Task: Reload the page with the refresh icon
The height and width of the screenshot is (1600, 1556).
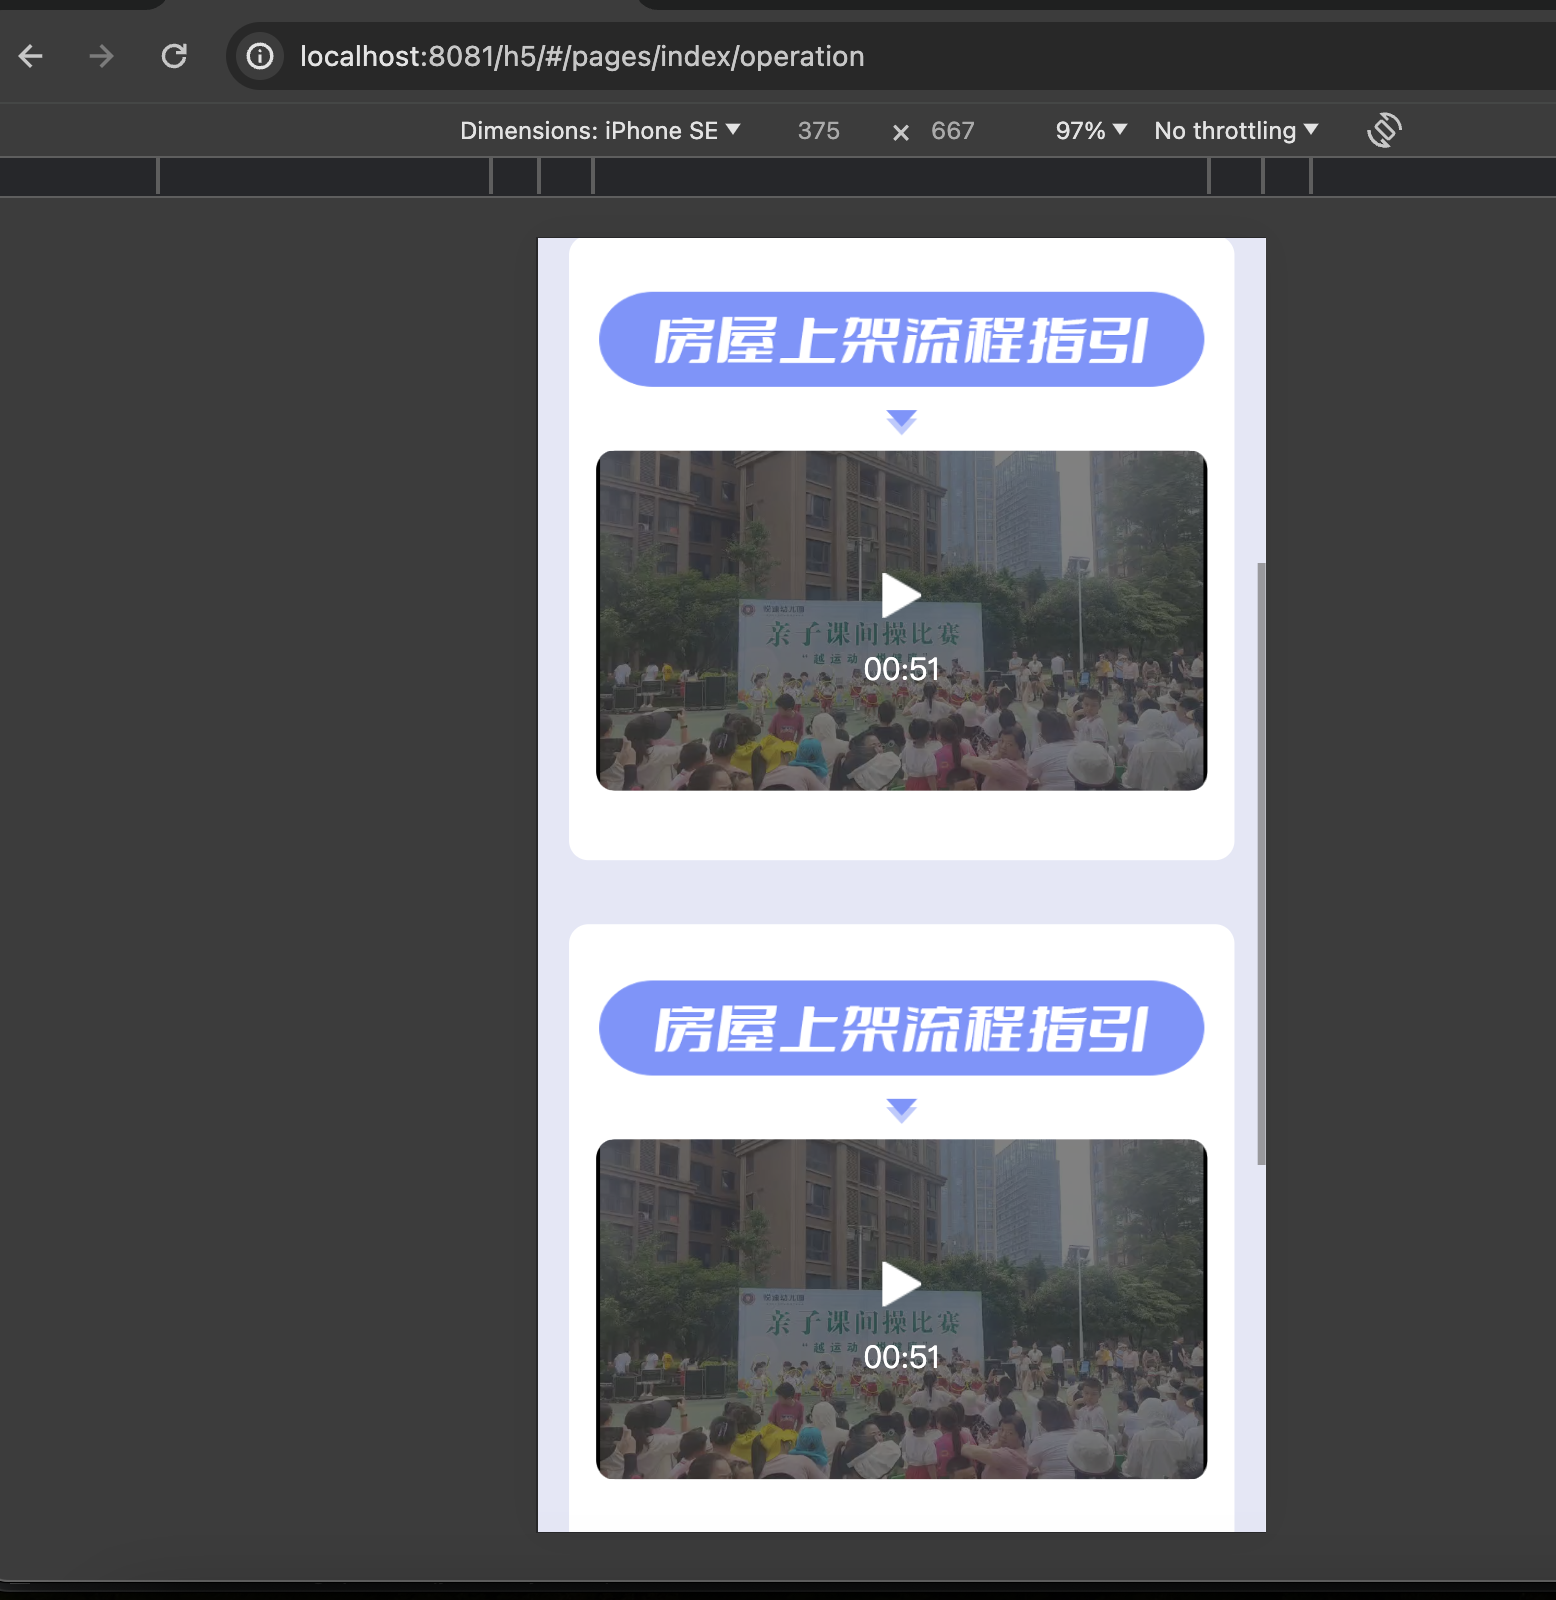Action: 174,56
